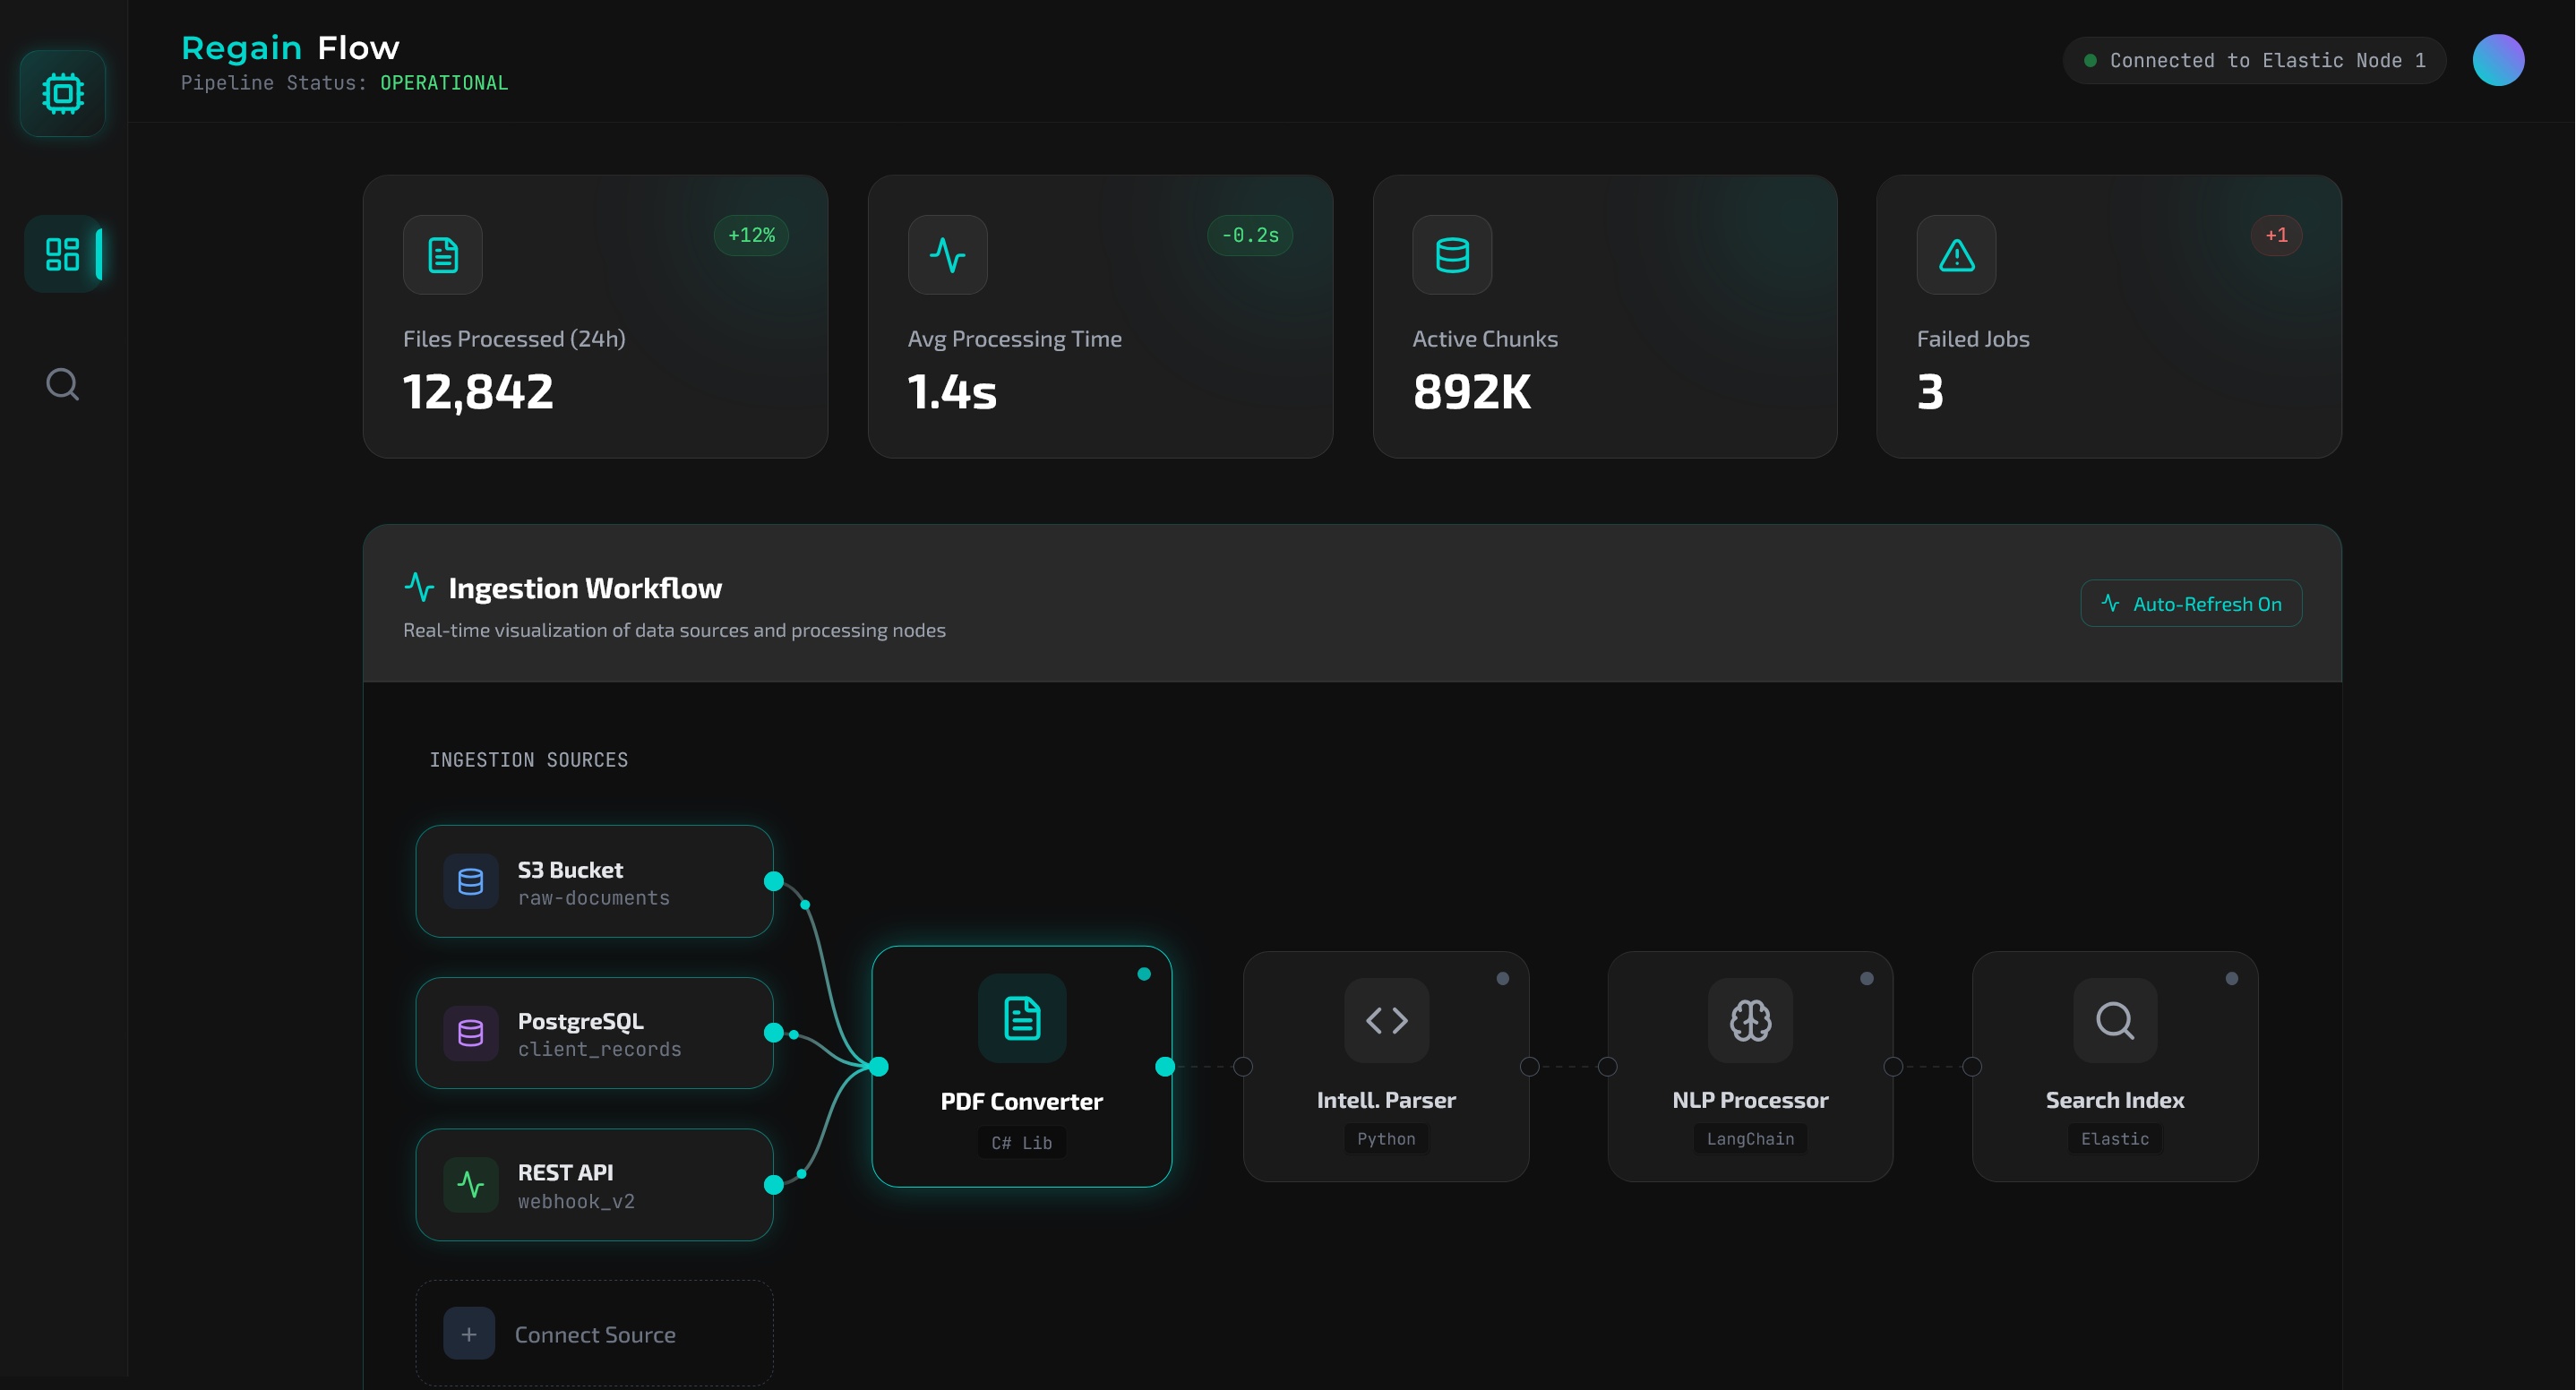2576x1390 pixels.
Task: Click the chip logo icon in sidebar
Action: (62, 94)
